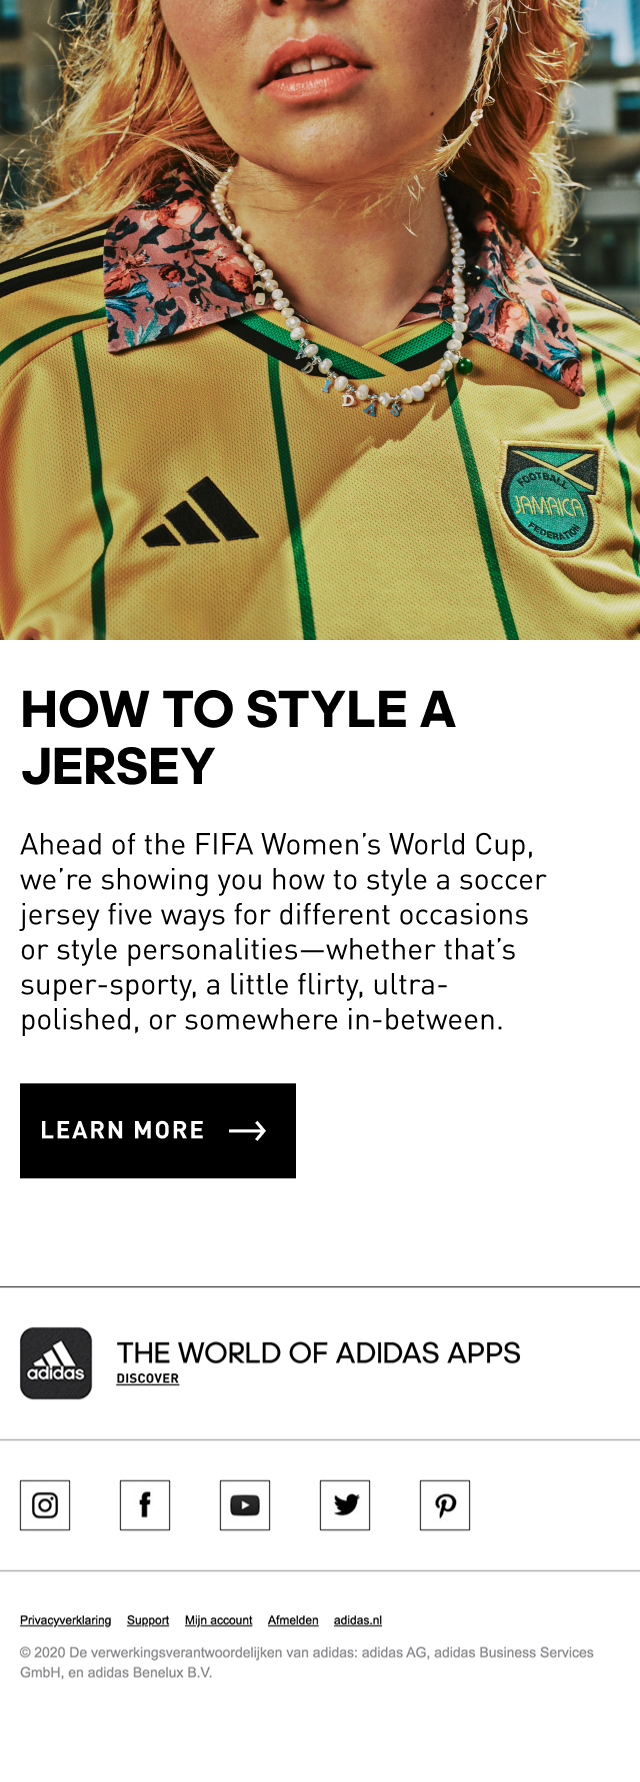640x1782 pixels.
Task: Follow the DISCOVER link
Action: [x=148, y=1379]
